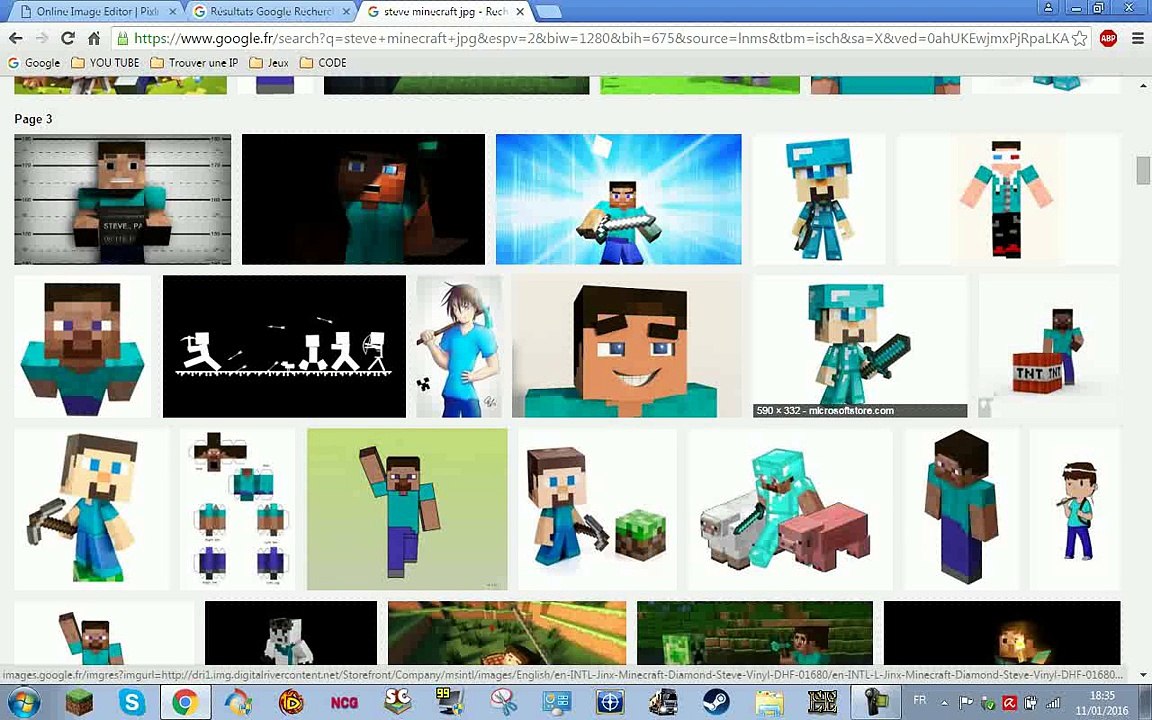
Task: Open Steve papercraft template image
Action: [237, 509]
